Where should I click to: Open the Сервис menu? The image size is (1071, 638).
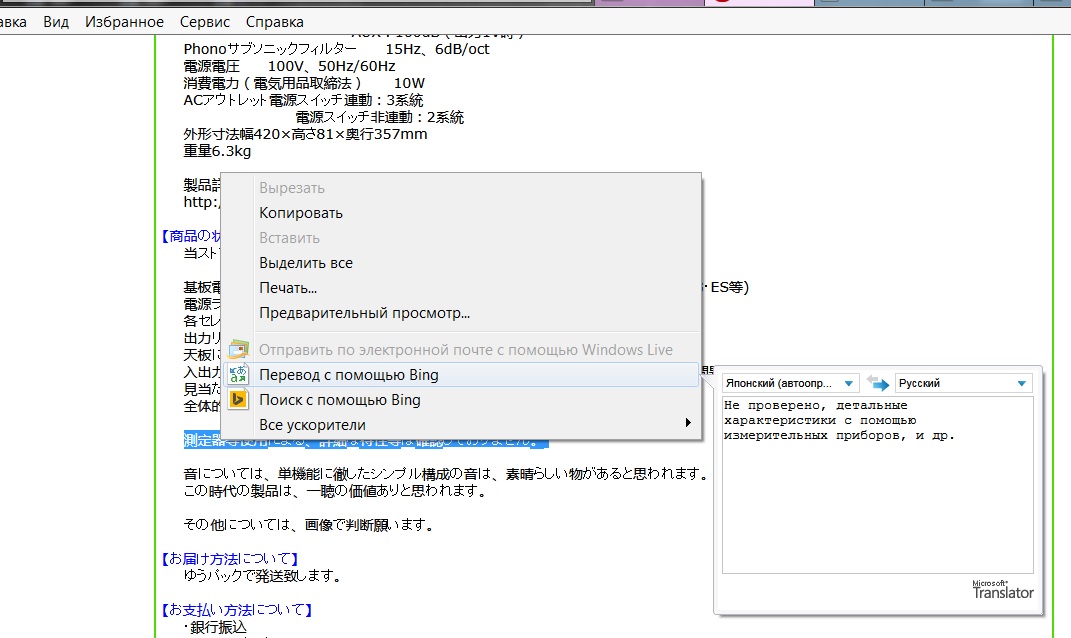(205, 22)
